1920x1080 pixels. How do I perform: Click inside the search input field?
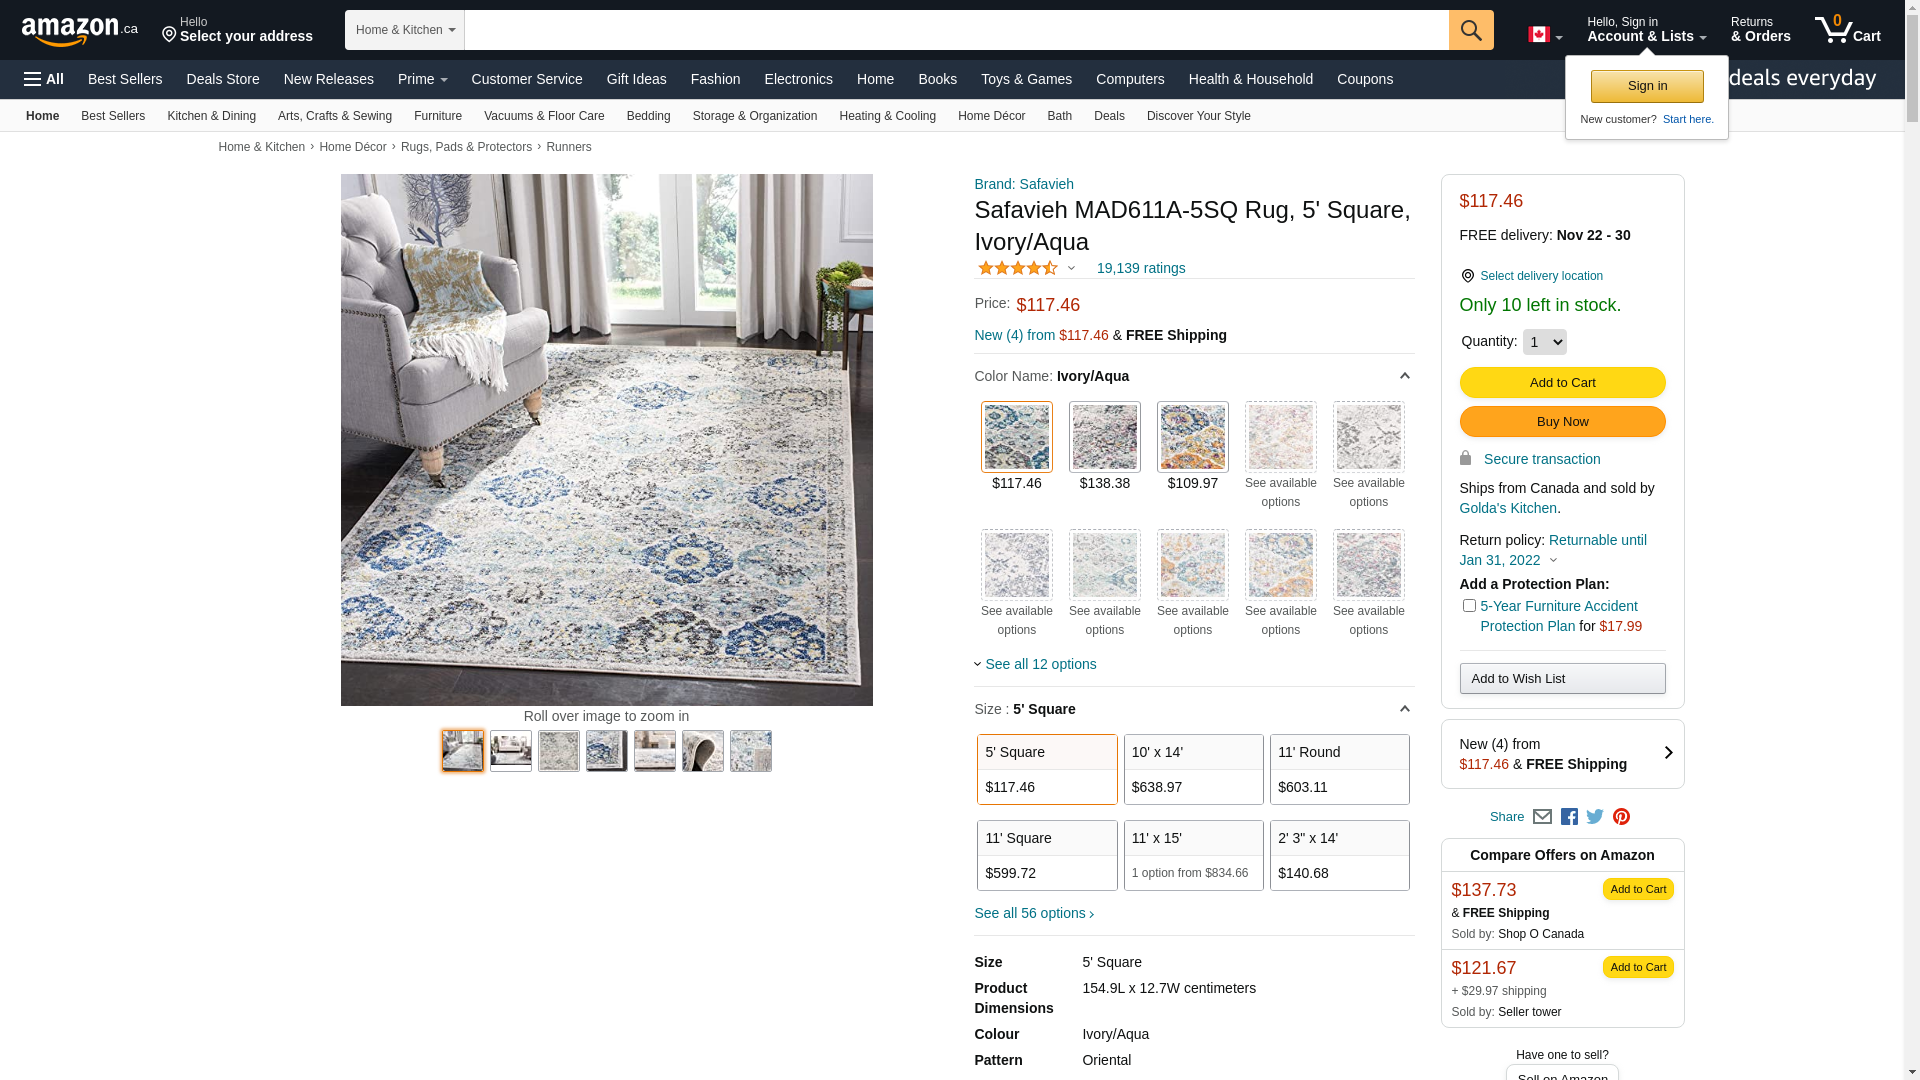(956, 30)
